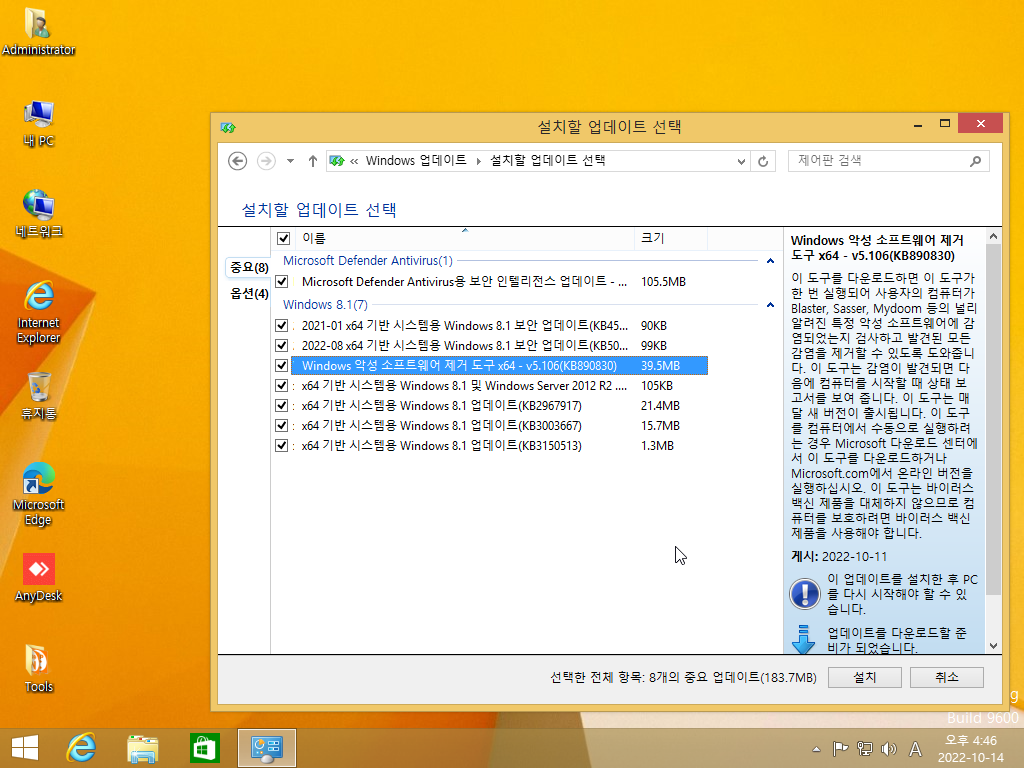Minimize the 설치할 업데이트 선택 window
Screen dimensions: 1024x768
coord(918,123)
